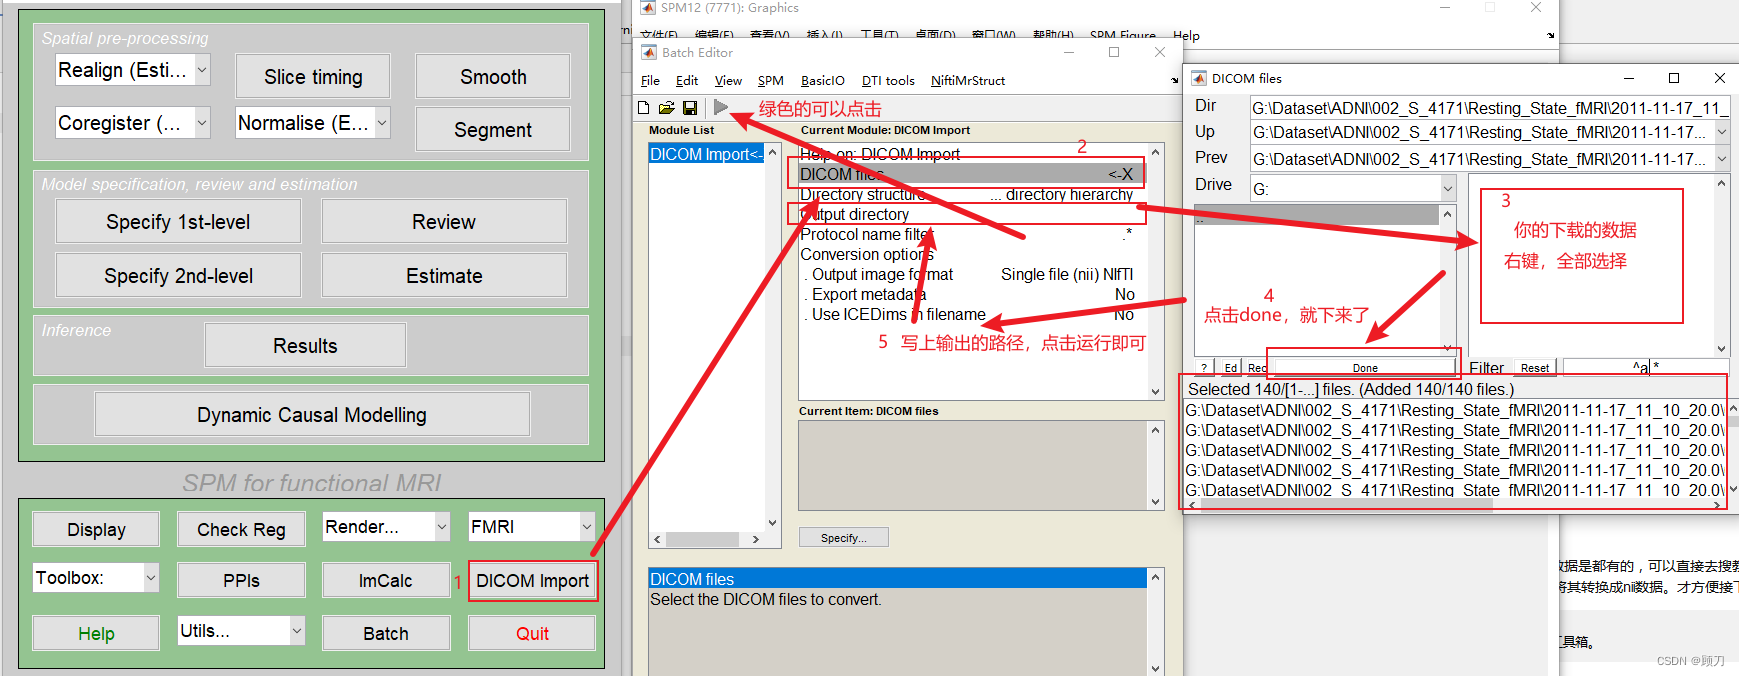Open the Utils... dropdown
Screen dimensions: 1739x676
[297, 631]
